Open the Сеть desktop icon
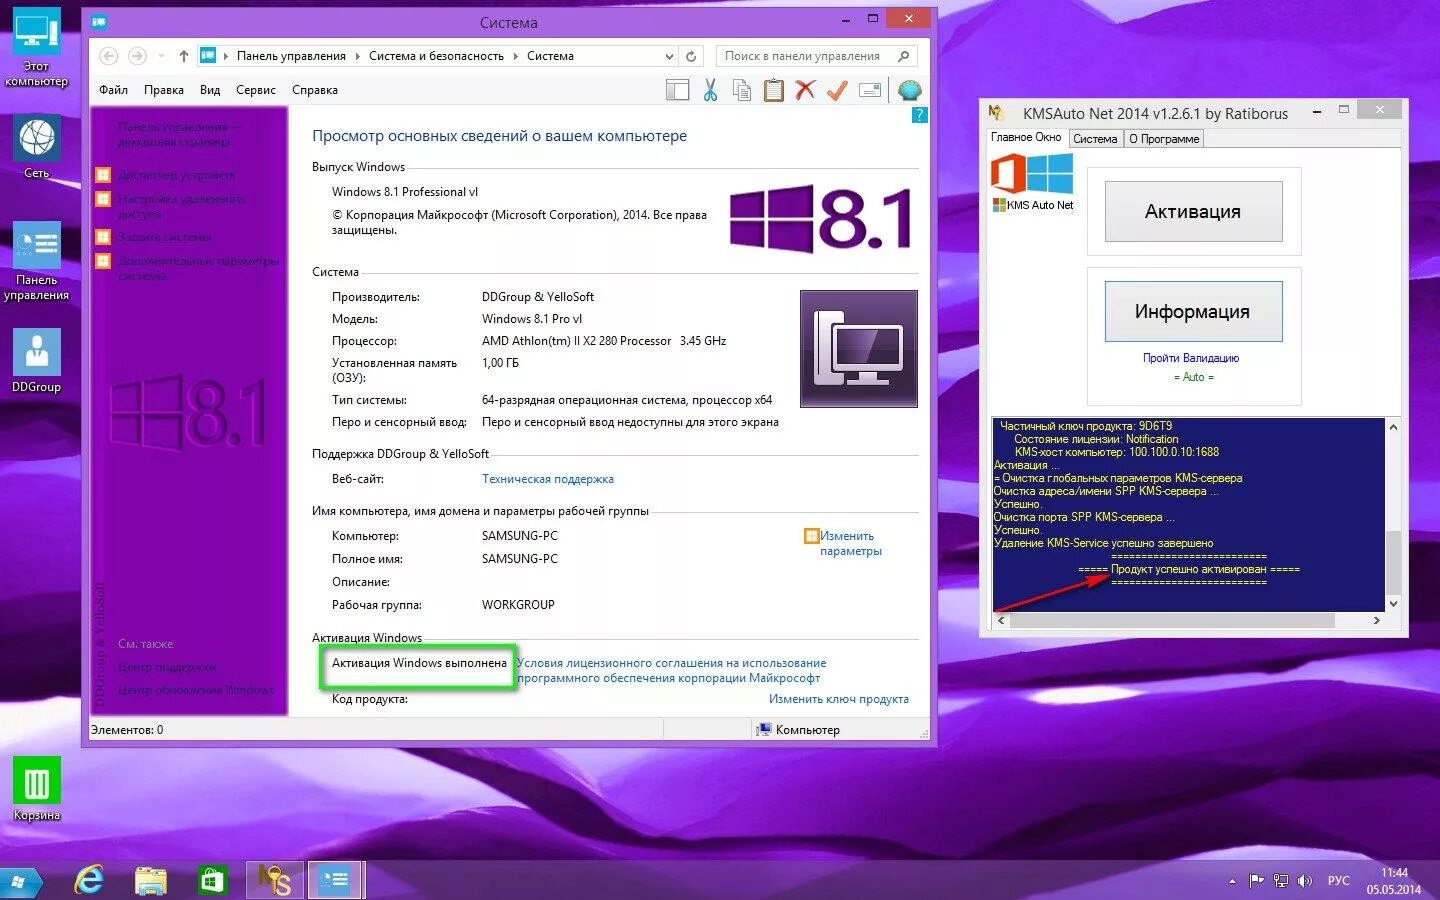The height and width of the screenshot is (900, 1440). coord(36,147)
